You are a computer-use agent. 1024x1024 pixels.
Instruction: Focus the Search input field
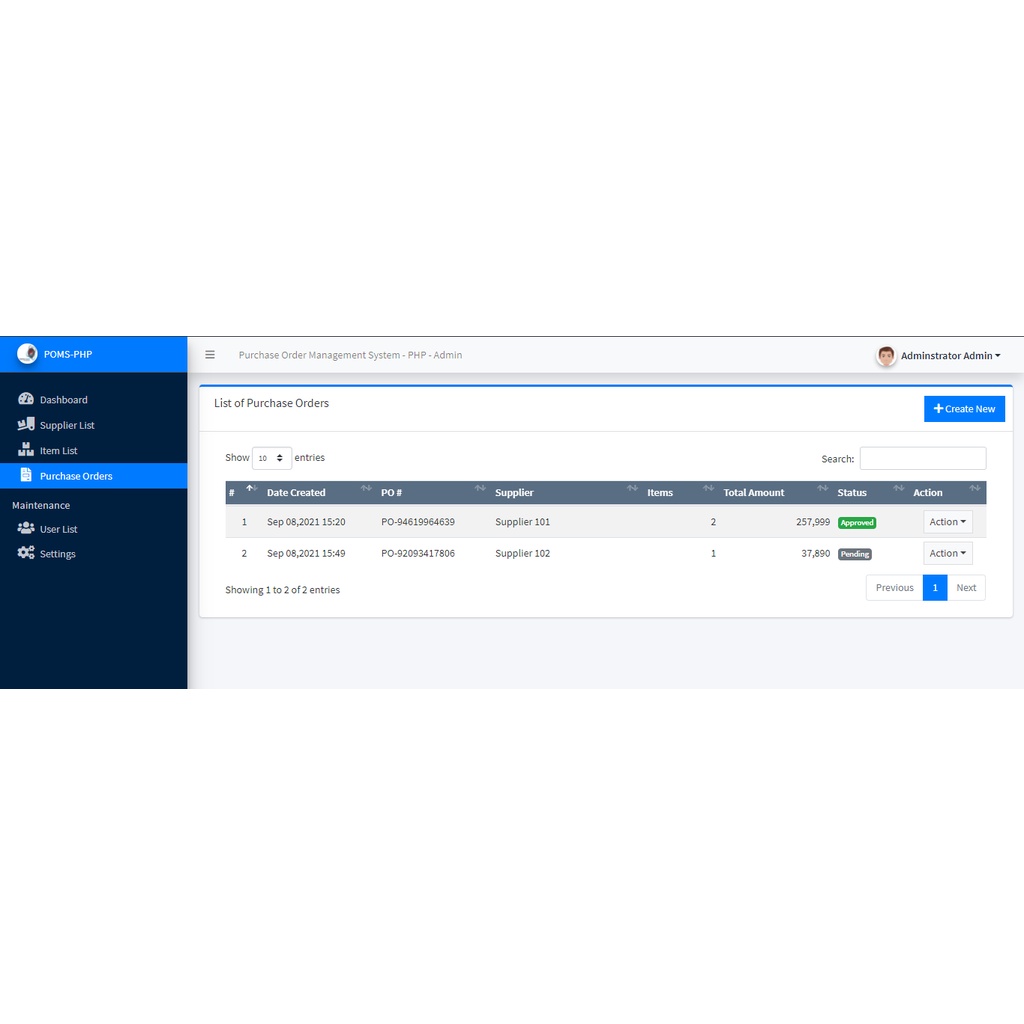pyautogui.click(x=922, y=458)
